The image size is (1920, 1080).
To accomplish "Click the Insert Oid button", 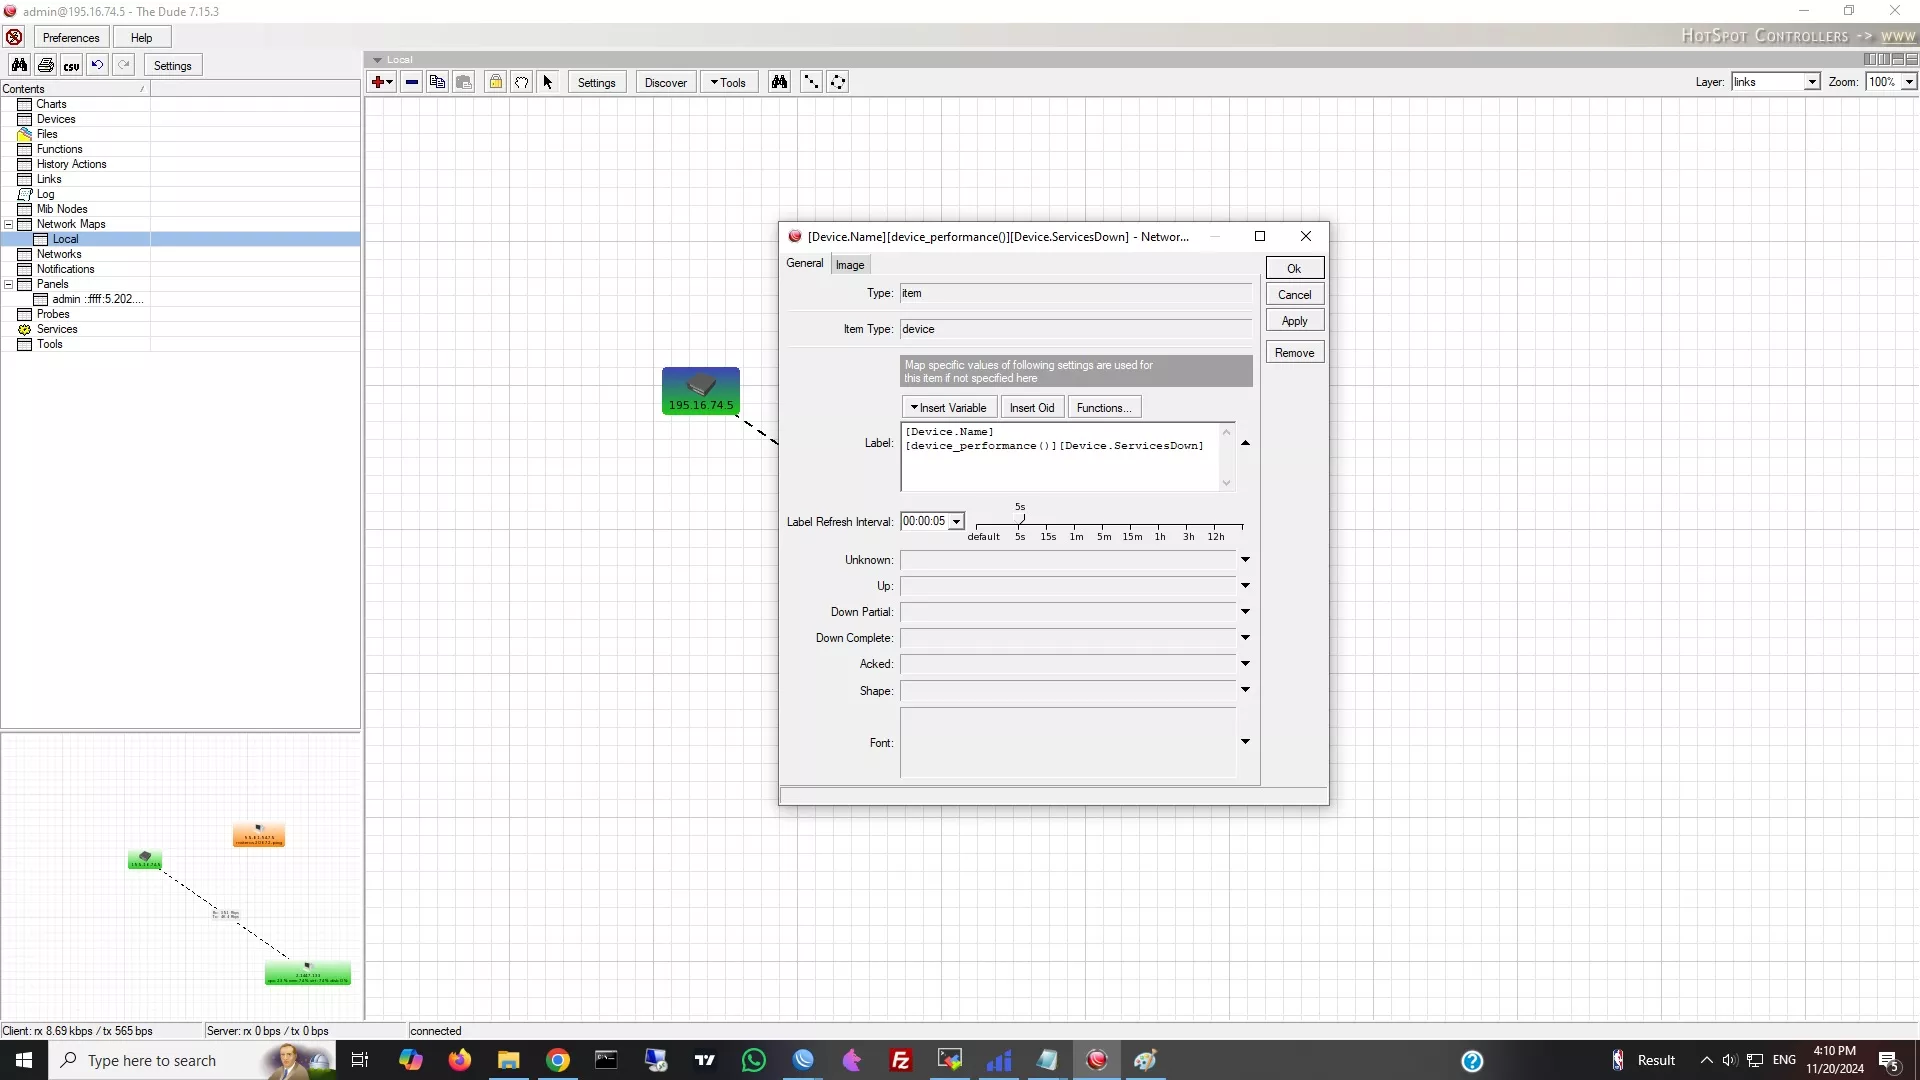I will pos(1032,407).
